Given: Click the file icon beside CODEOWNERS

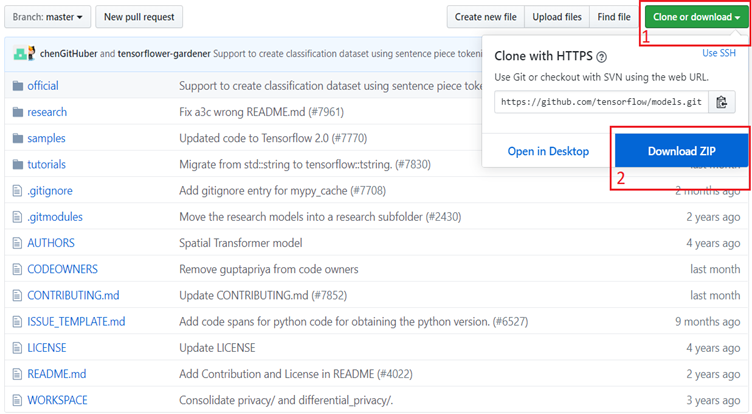Looking at the screenshot, I should (x=17, y=269).
